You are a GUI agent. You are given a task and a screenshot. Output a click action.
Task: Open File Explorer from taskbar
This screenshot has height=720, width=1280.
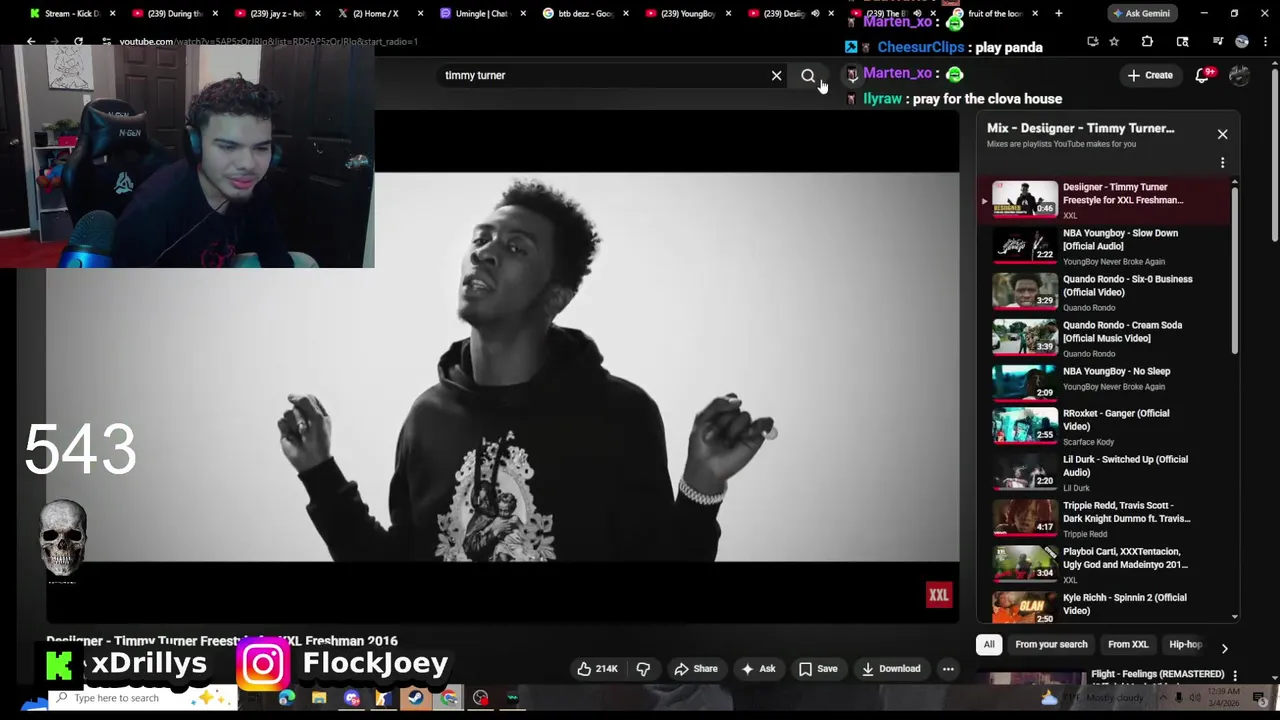tap(319, 698)
